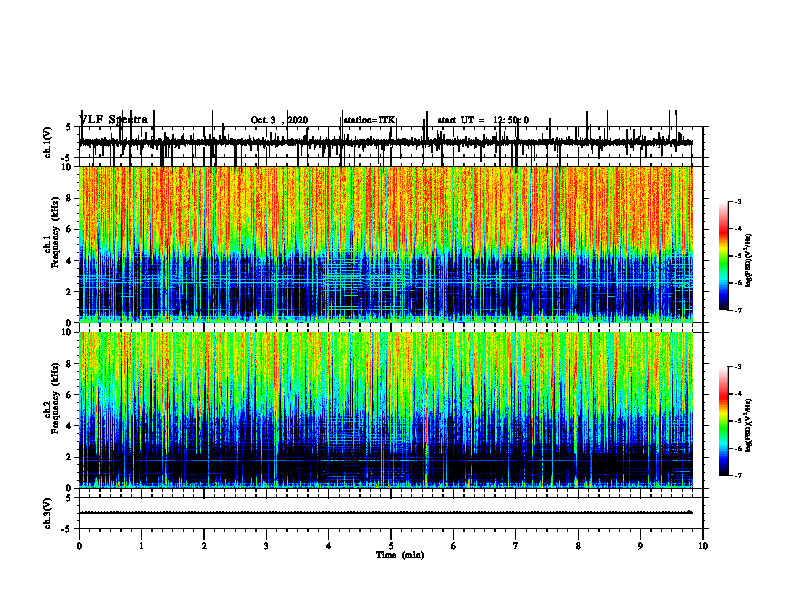Click the "Time (min)" x-axis label

400,555
